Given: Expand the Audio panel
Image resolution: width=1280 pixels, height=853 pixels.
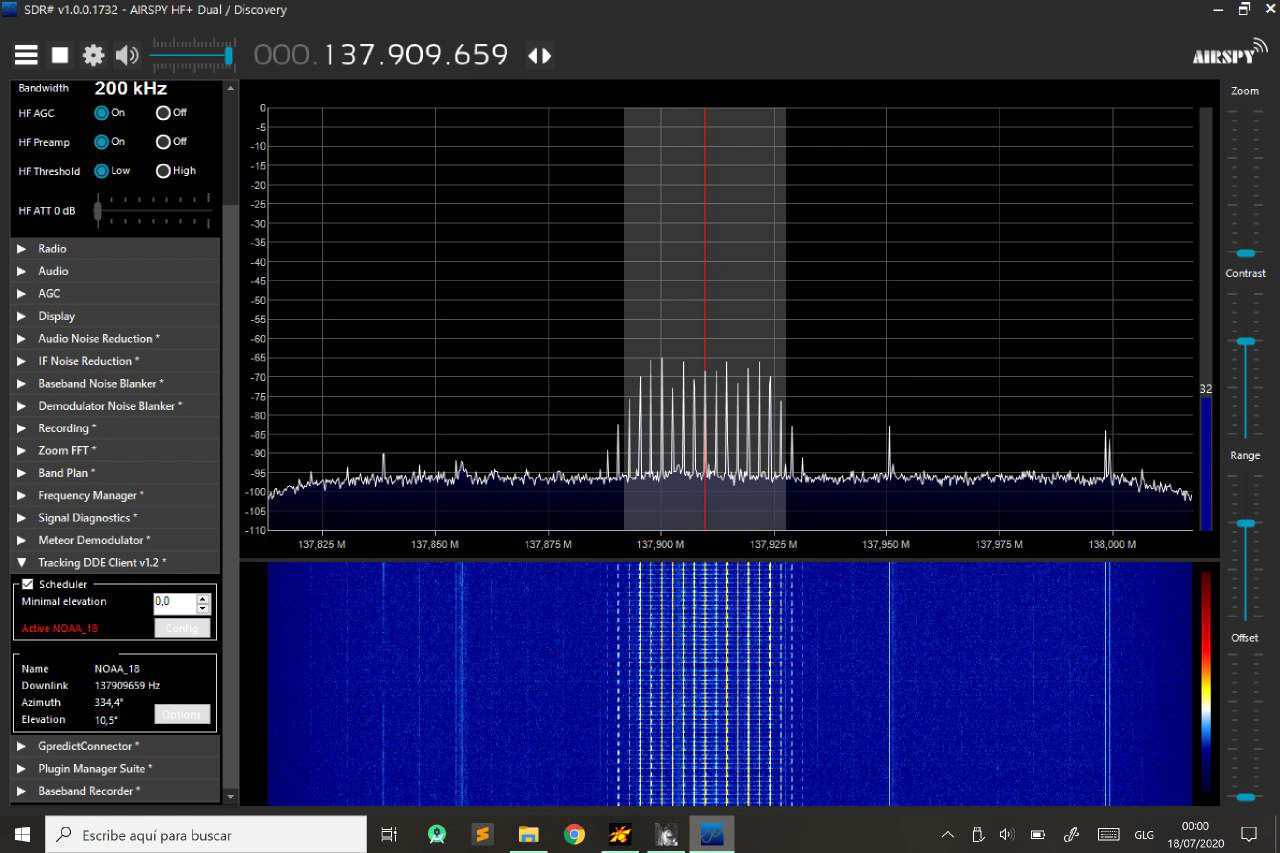Looking at the screenshot, I should point(115,271).
